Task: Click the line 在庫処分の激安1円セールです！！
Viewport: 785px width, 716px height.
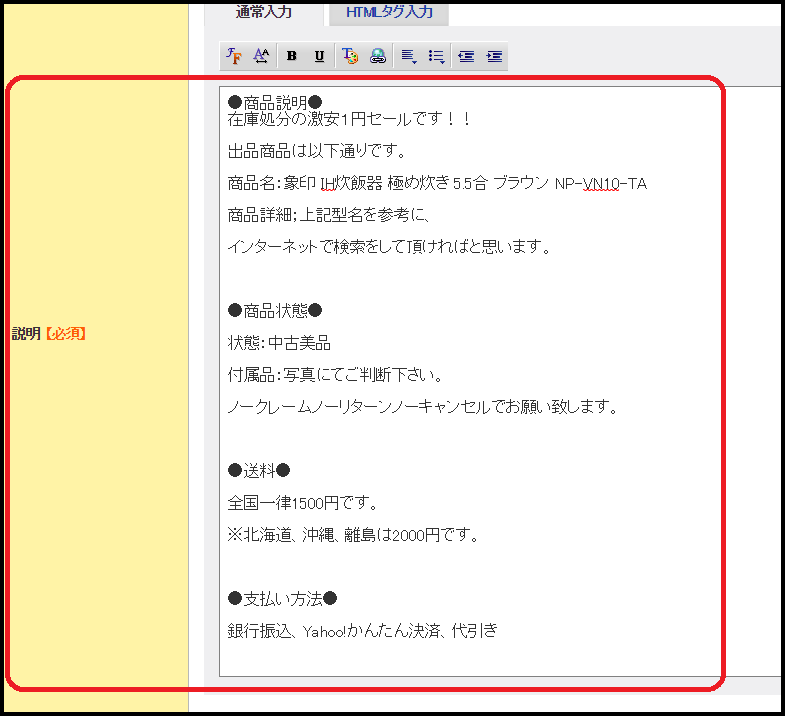Action: pyautogui.click(x=349, y=119)
